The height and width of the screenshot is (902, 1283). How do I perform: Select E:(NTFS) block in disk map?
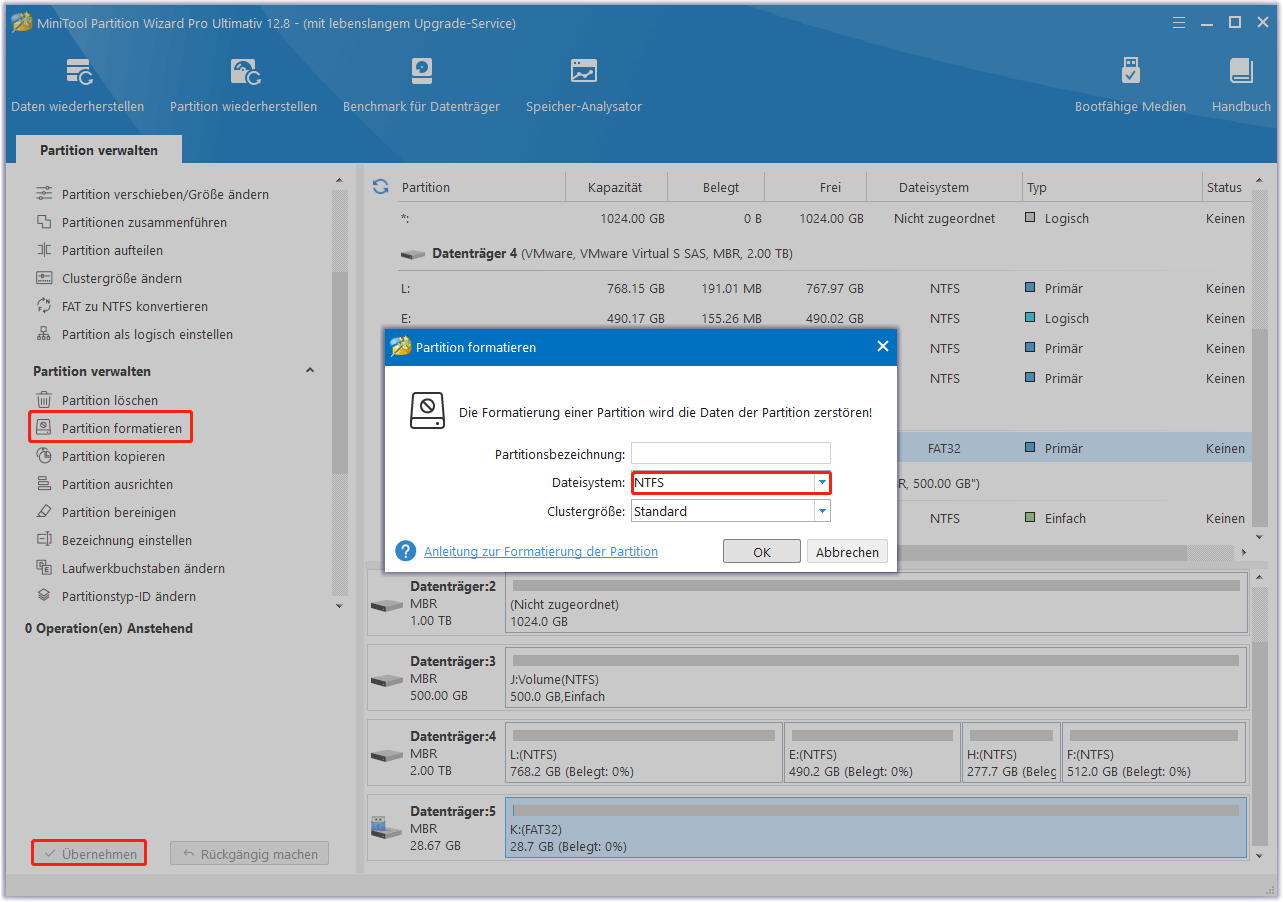872,753
